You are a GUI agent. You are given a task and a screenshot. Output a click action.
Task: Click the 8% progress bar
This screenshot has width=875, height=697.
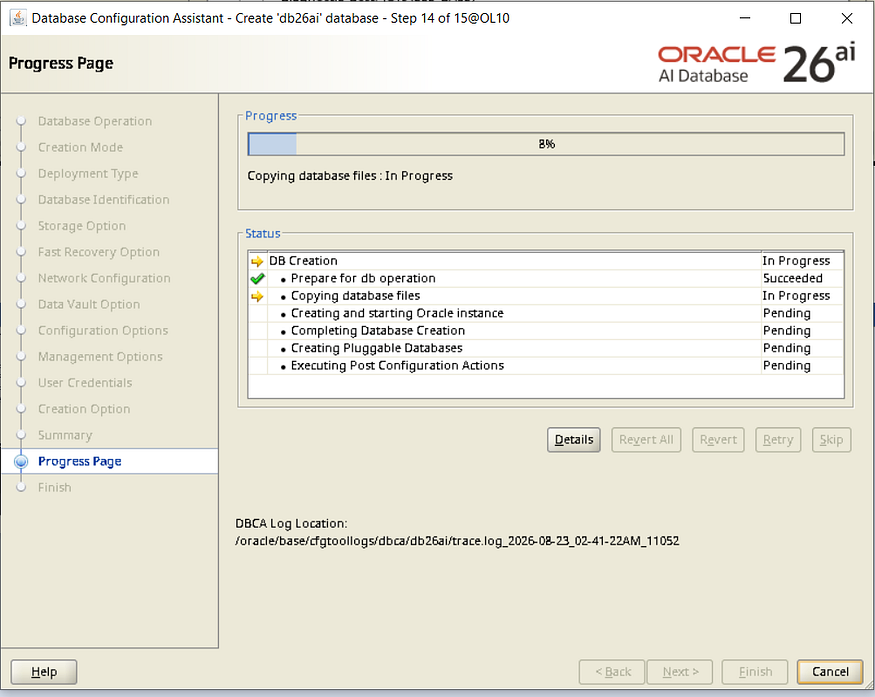coord(546,144)
